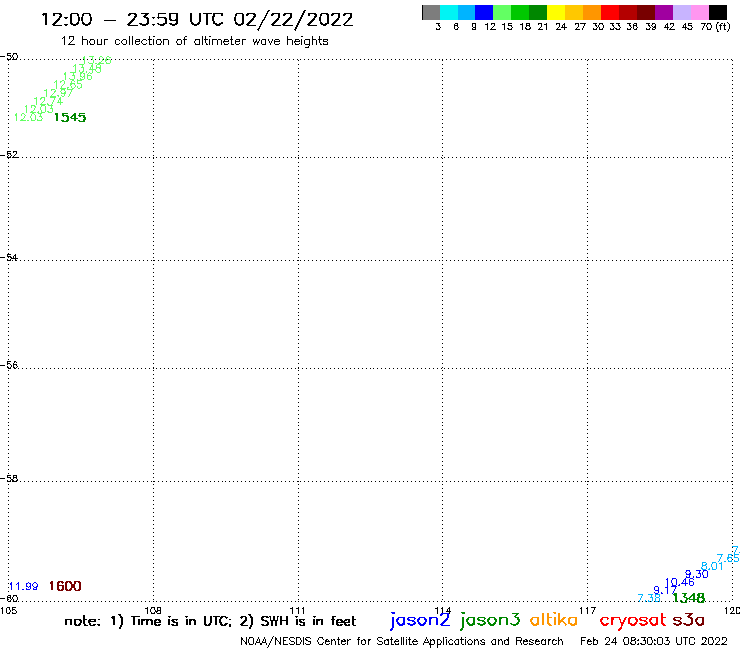Click the '108' longitude axis label

pos(153,610)
